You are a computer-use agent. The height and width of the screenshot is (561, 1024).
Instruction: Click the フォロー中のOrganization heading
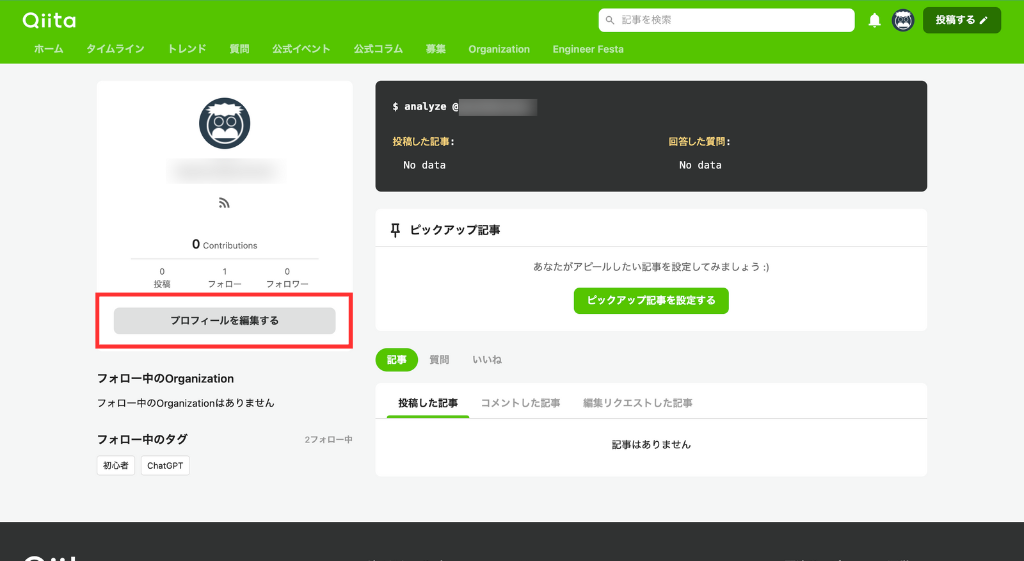165,379
